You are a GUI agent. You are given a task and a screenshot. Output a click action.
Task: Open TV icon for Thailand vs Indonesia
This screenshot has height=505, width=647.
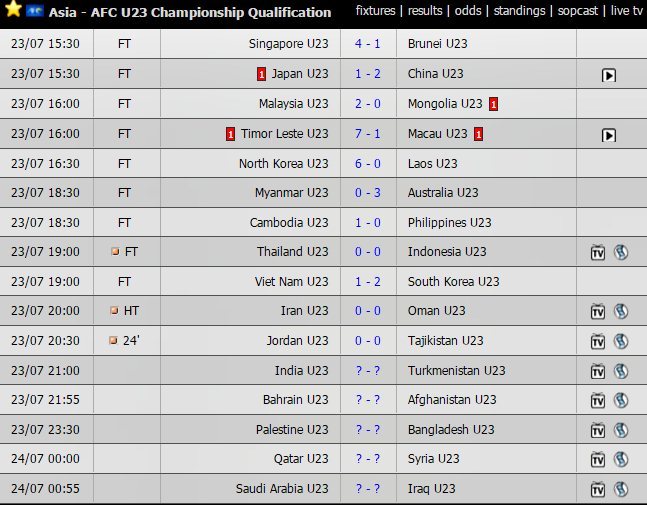coord(598,253)
